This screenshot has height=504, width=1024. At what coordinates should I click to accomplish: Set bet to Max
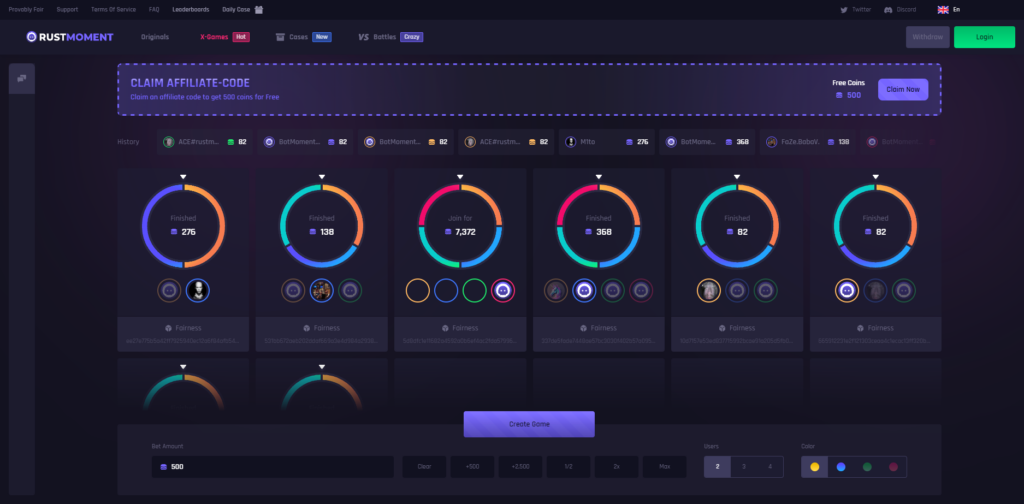(x=664, y=467)
